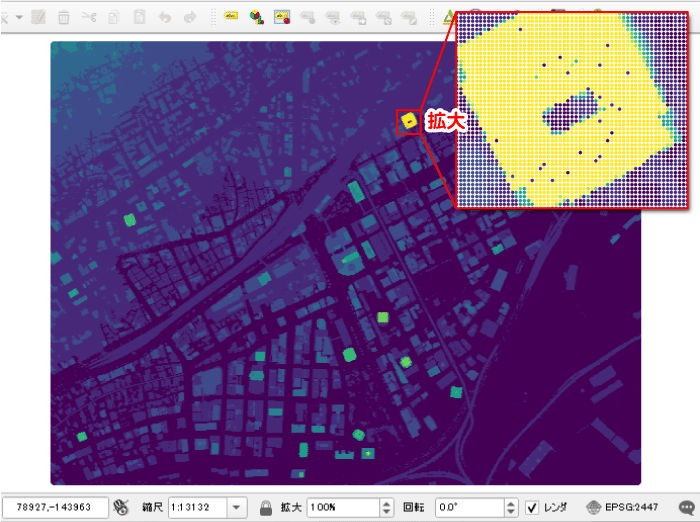Decrease magnifier with the down arrow

pos(386,512)
